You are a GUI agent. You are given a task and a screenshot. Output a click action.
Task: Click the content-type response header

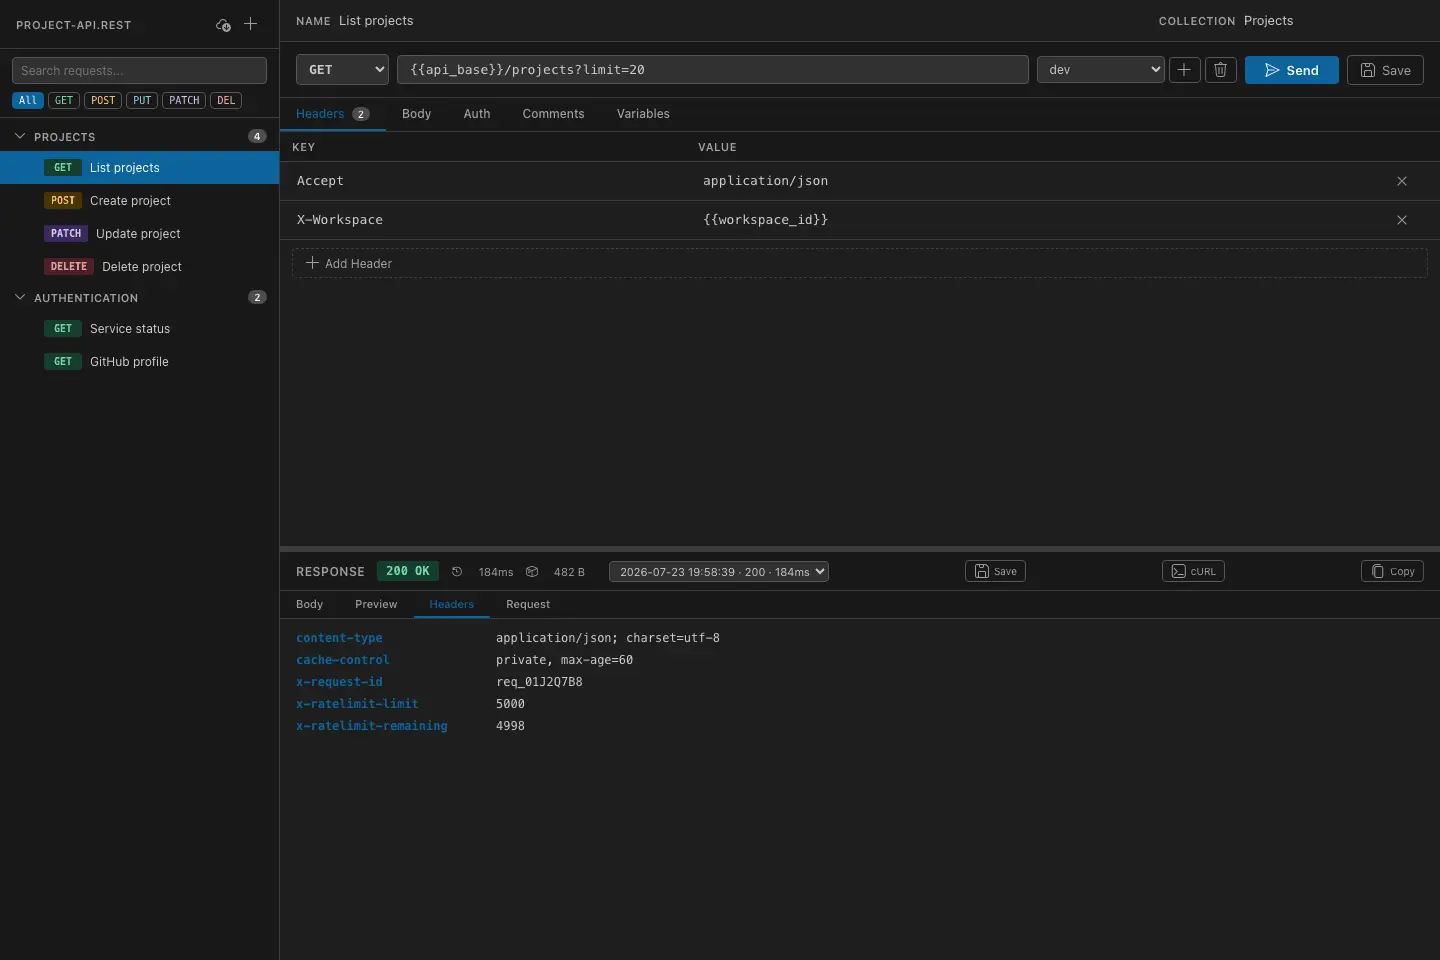click(339, 638)
